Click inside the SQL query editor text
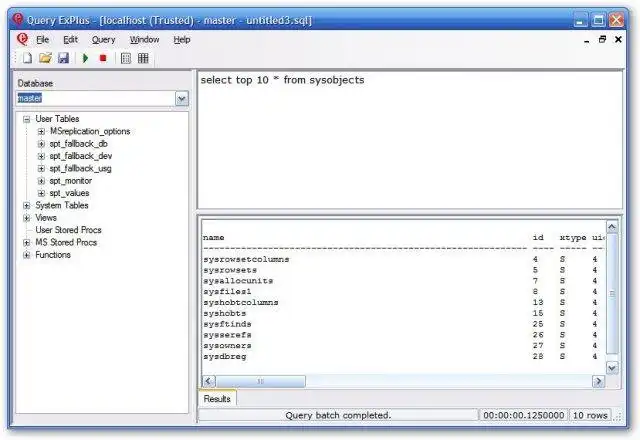640x440 pixels. click(282, 80)
